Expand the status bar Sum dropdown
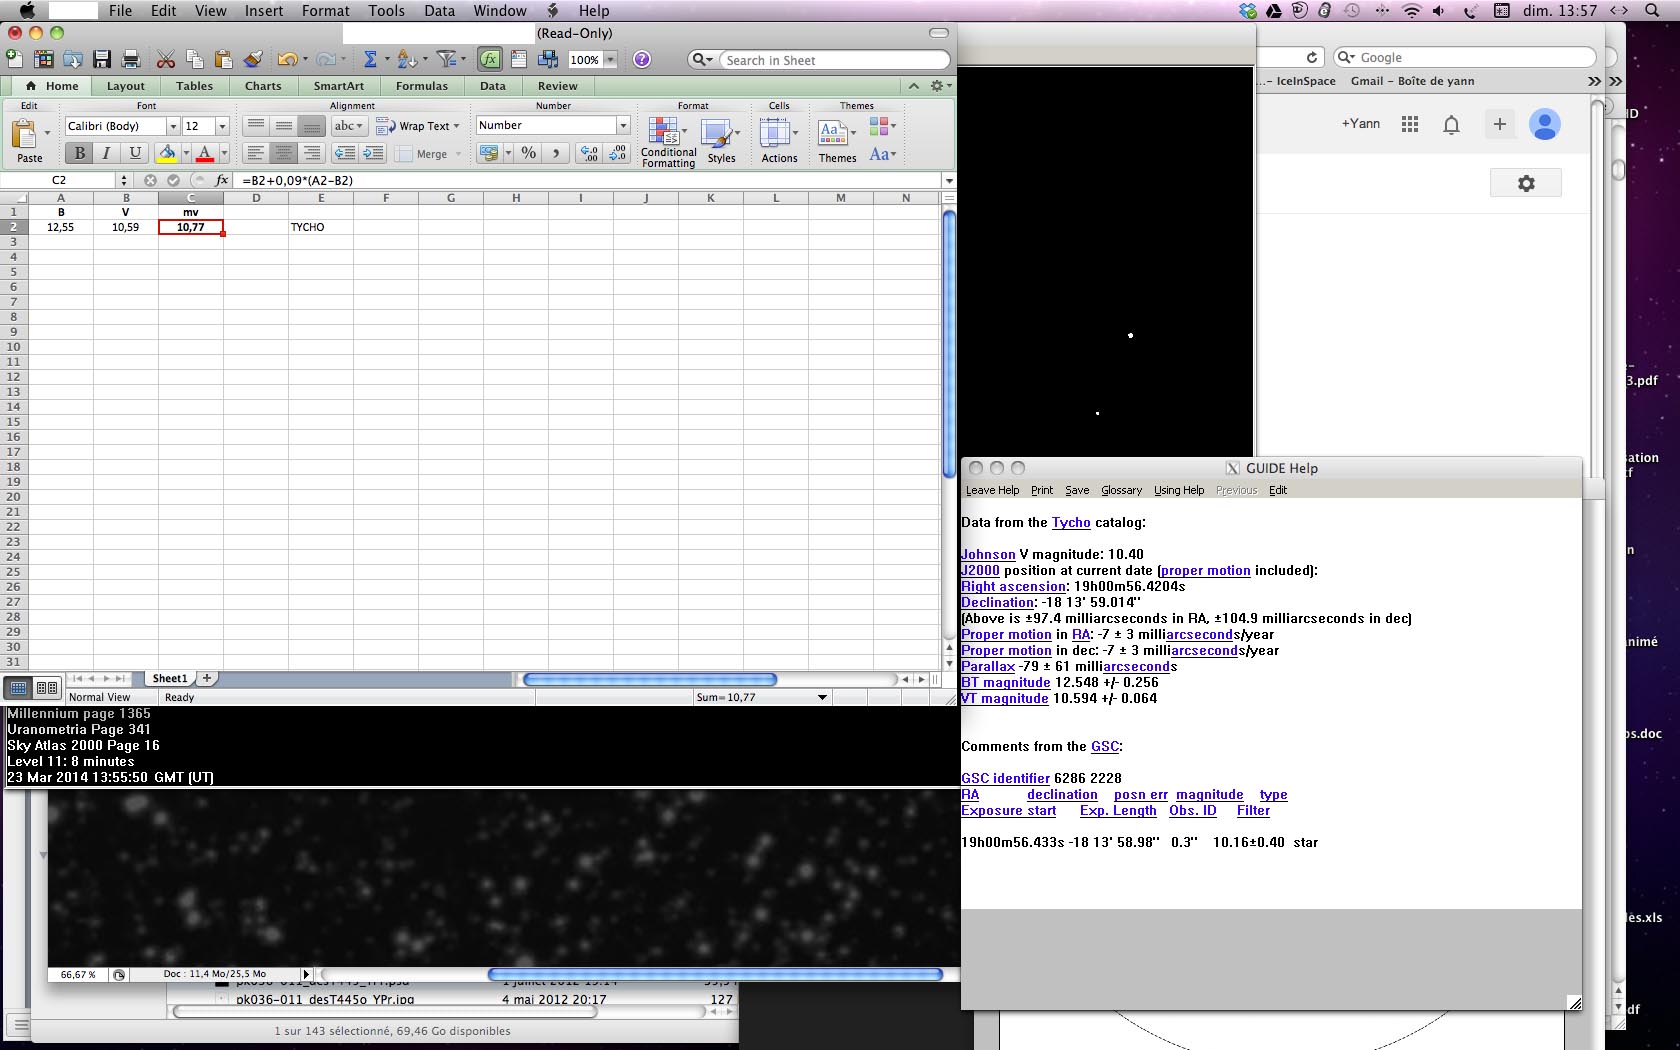 822,697
